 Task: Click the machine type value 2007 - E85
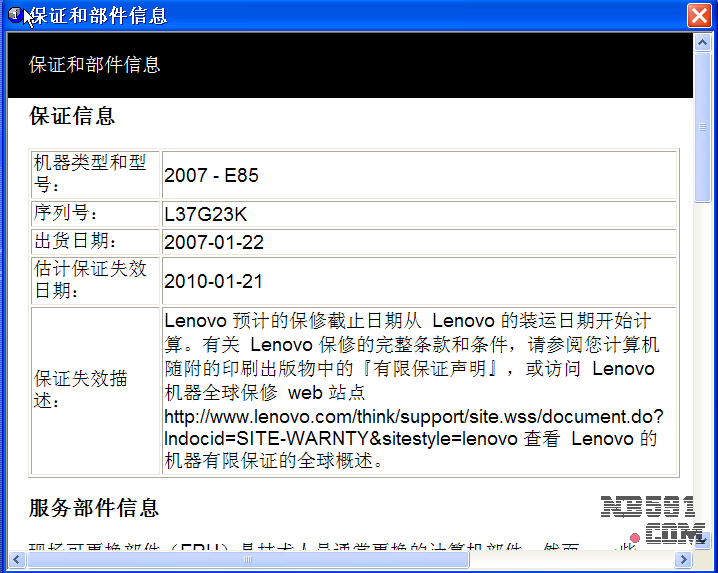click(x=211, y=176)
